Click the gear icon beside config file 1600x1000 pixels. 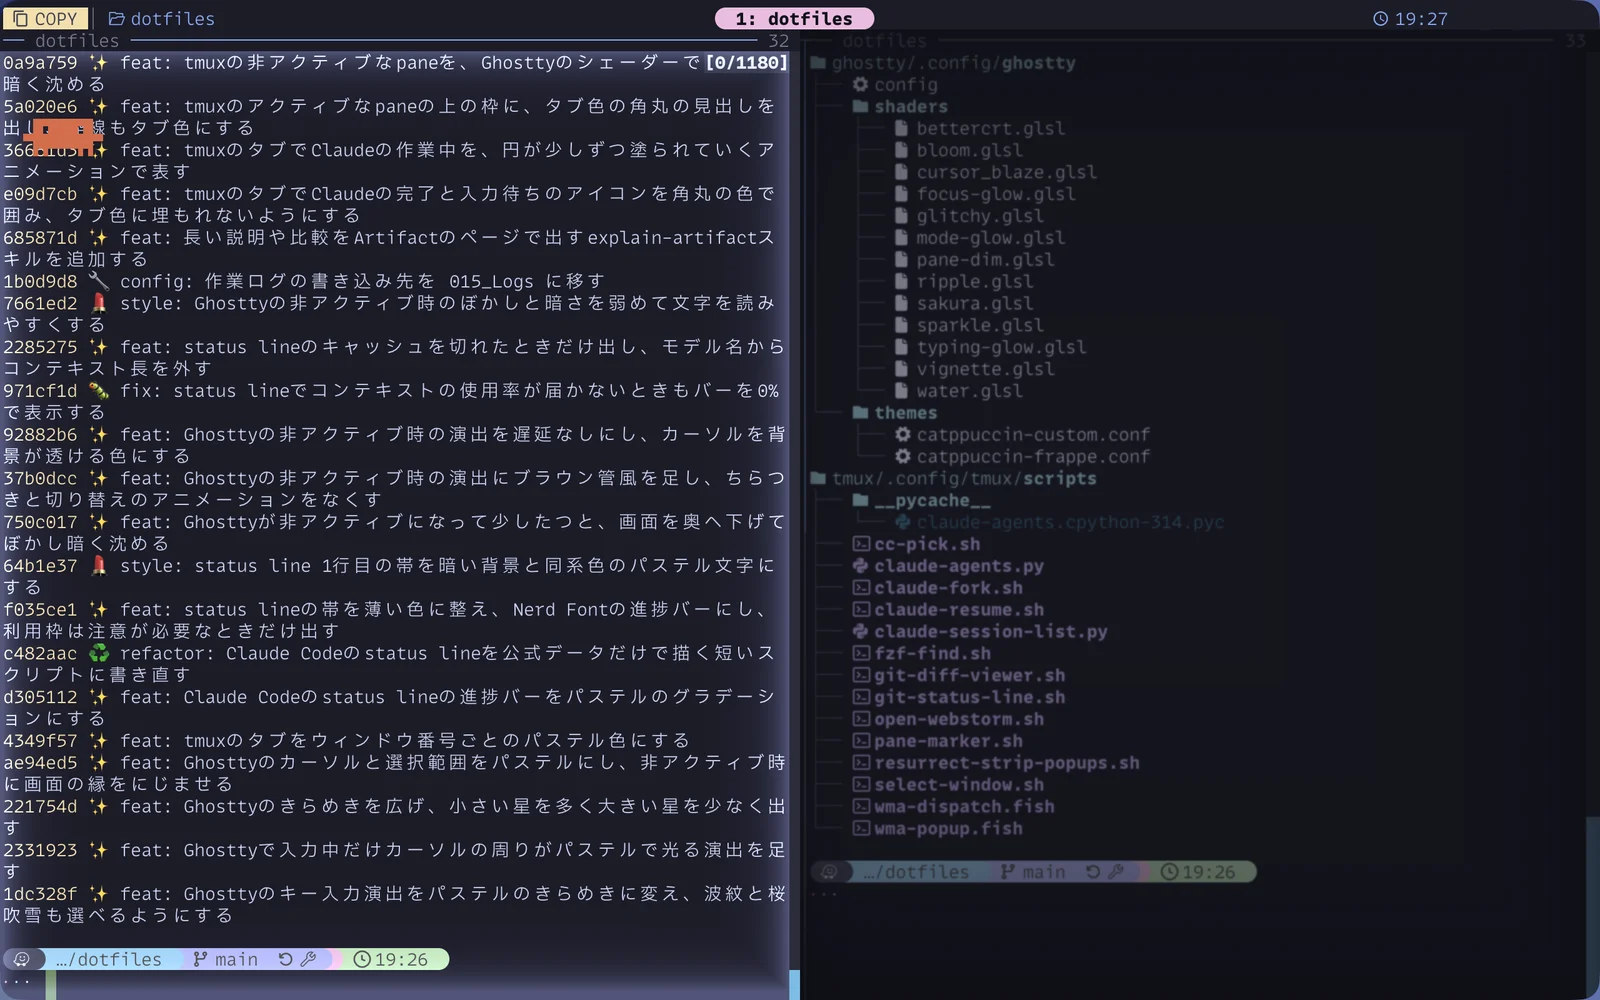860,84
